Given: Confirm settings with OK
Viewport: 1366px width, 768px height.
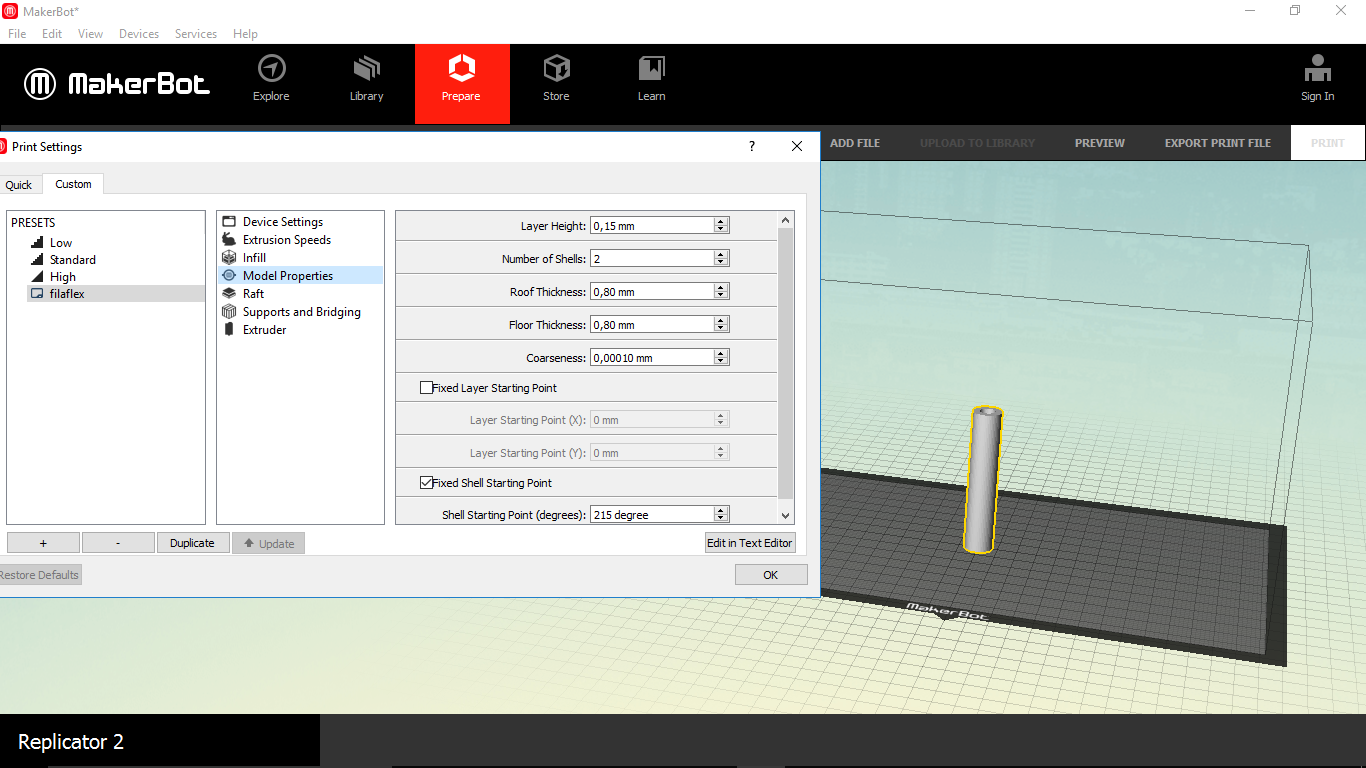Looking at the screenshot, I should [x=771, y=575].
